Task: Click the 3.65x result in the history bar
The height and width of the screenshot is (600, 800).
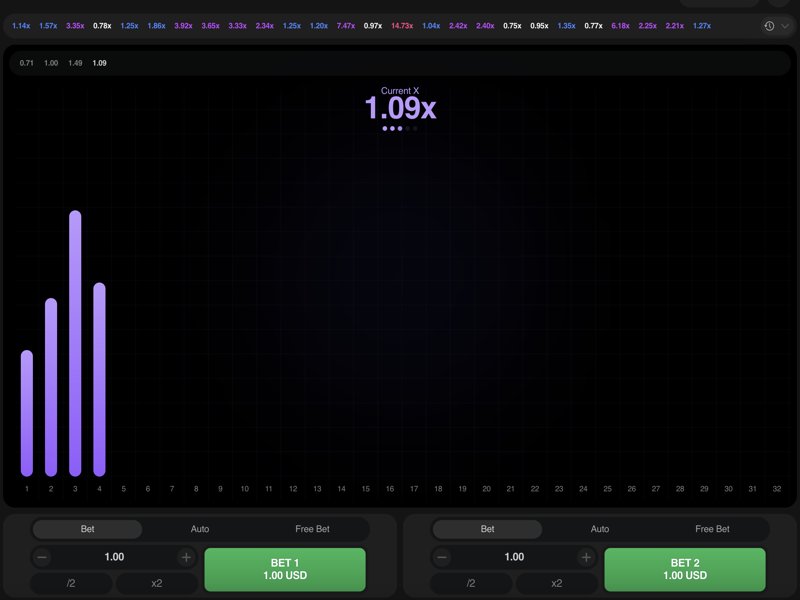Action: tap(210, 26)
